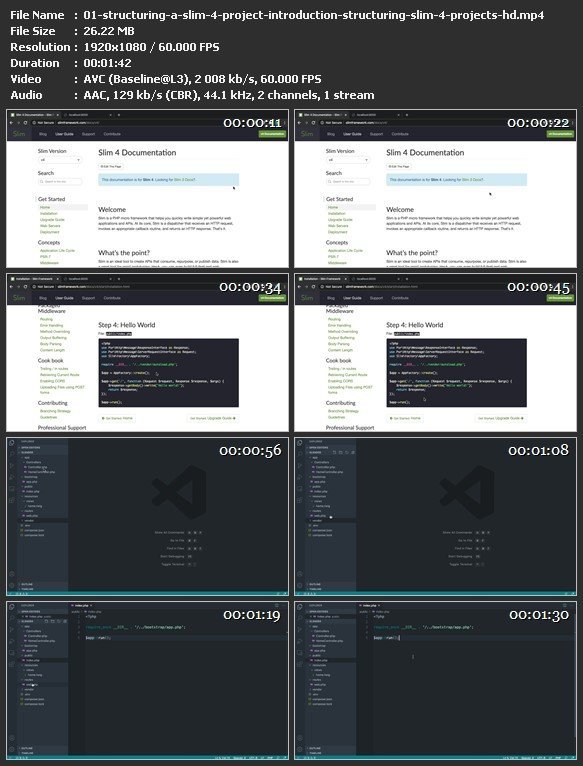Expand TIMELINE section in 00:00:56 frame

(x=27, y=589)
